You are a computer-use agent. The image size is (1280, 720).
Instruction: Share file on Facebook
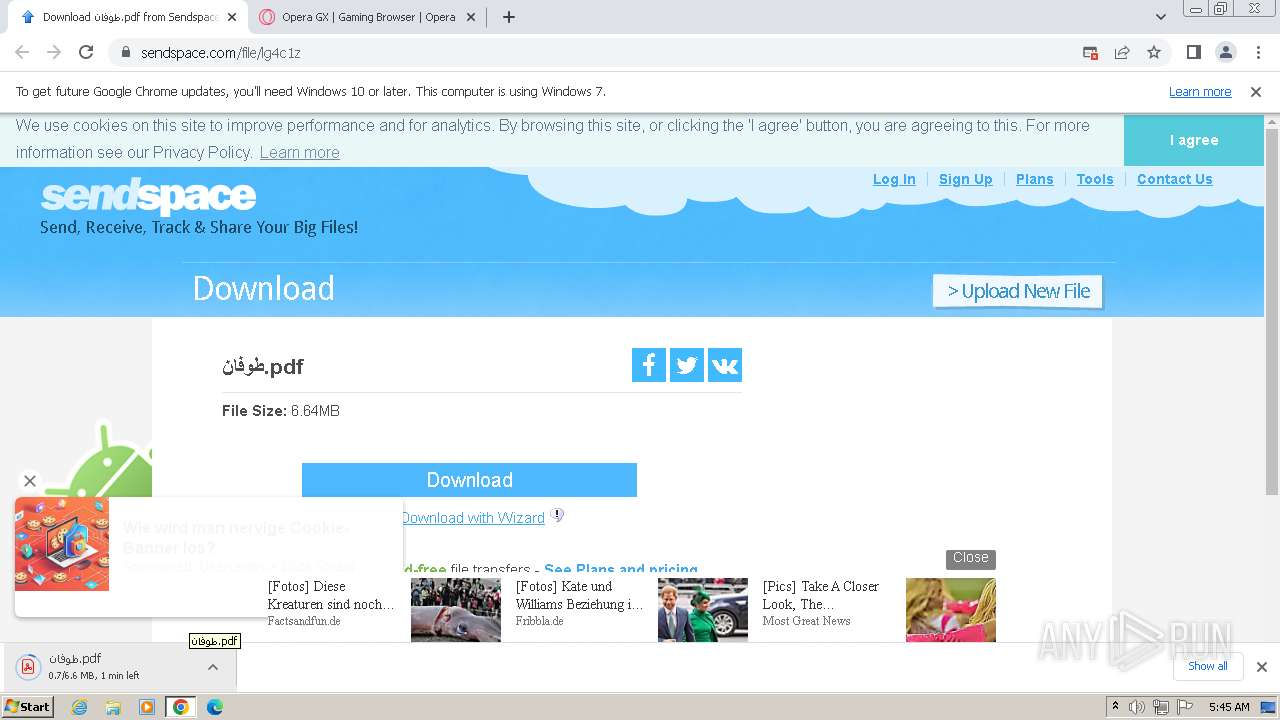click(x=649, y=365)
